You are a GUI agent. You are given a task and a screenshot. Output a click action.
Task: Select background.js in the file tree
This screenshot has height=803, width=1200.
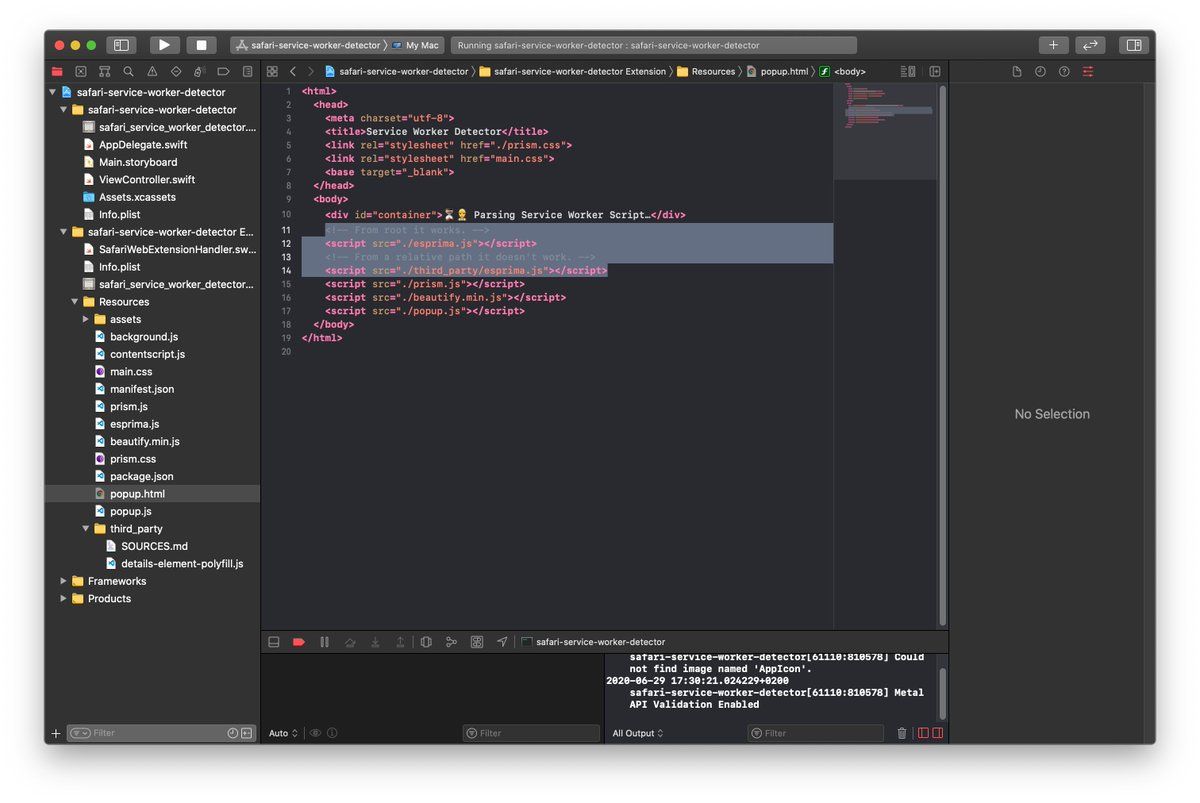[x=144, y=337]
